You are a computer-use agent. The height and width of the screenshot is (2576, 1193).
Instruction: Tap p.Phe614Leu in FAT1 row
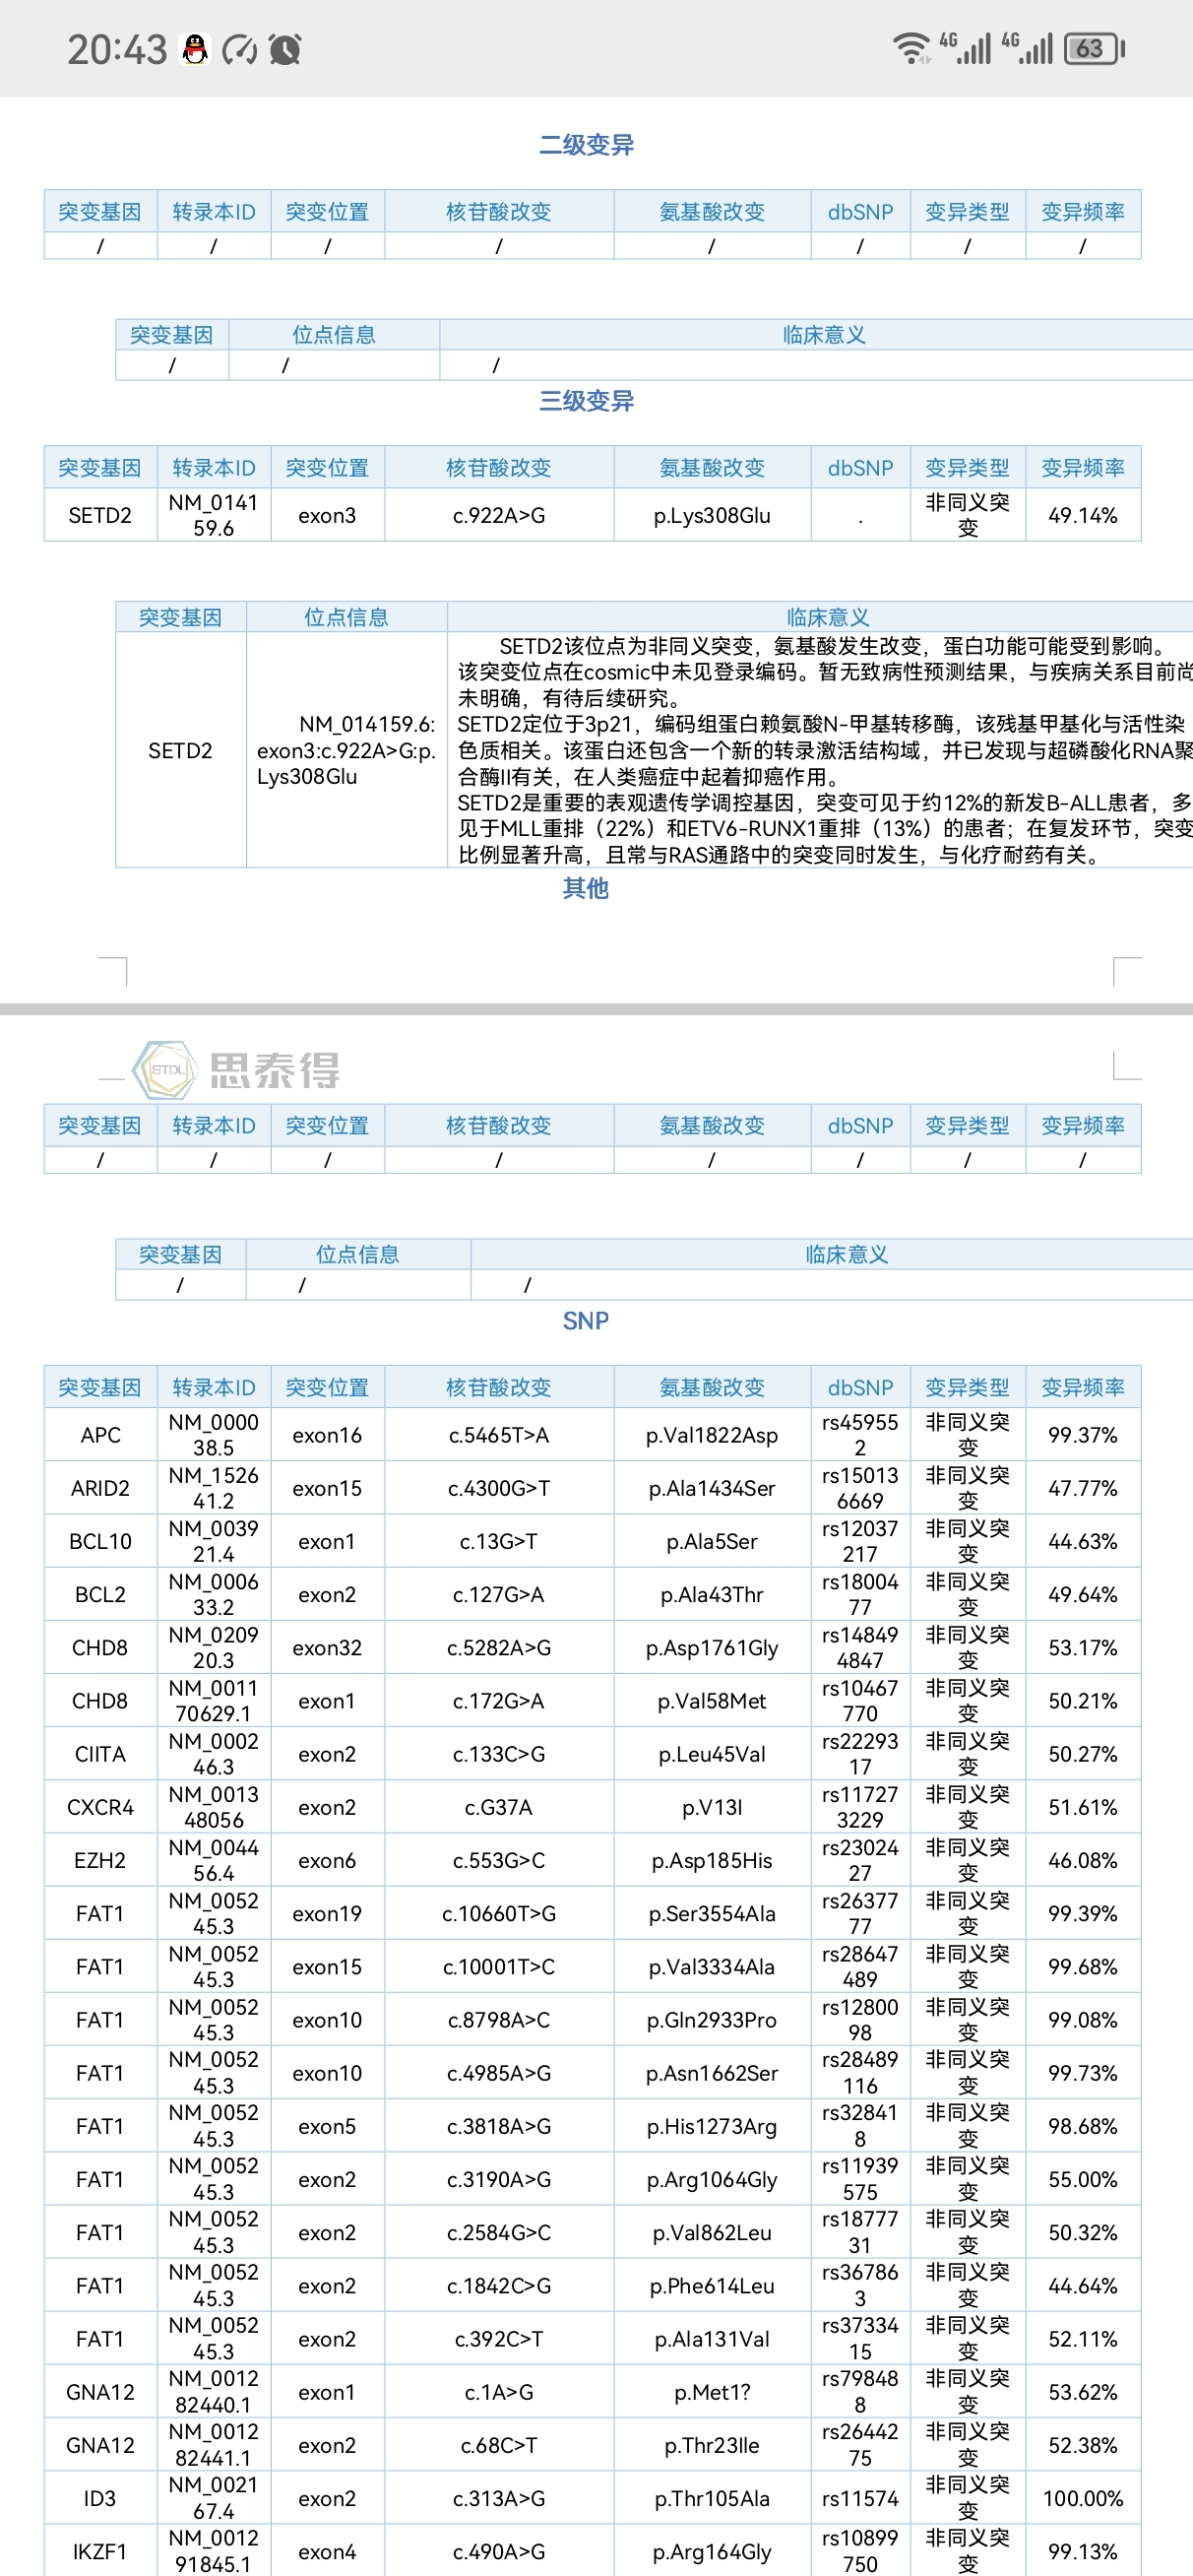712,2285
